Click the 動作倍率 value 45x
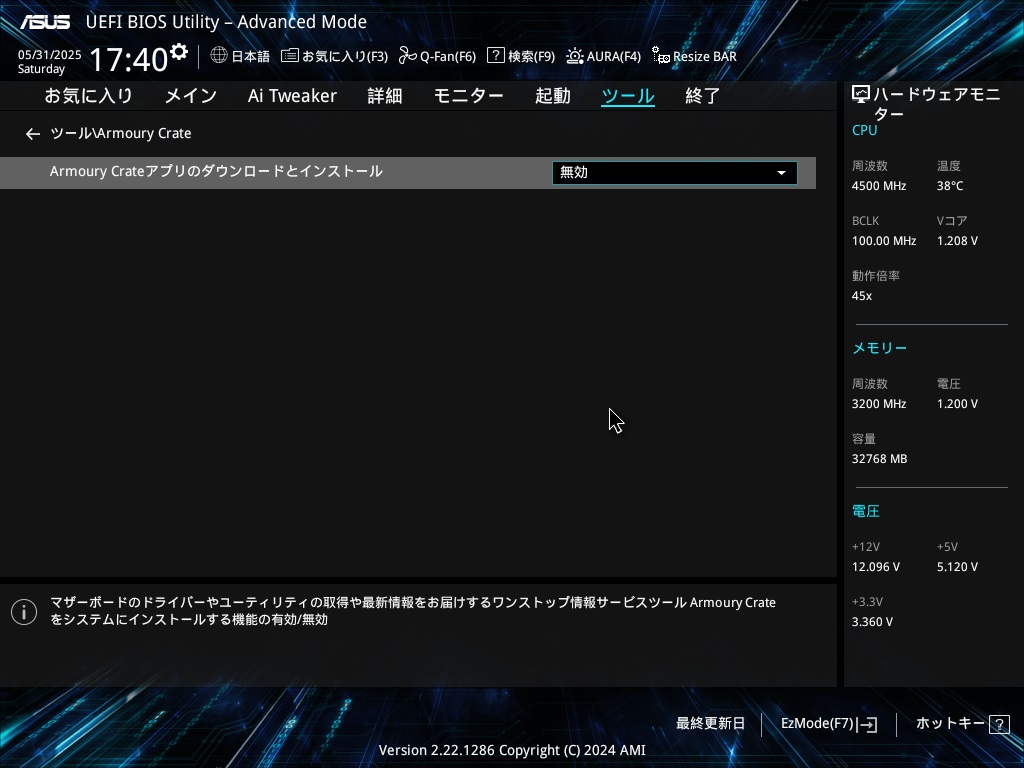This screenshot has width=1024, height=768. point(861,296)
